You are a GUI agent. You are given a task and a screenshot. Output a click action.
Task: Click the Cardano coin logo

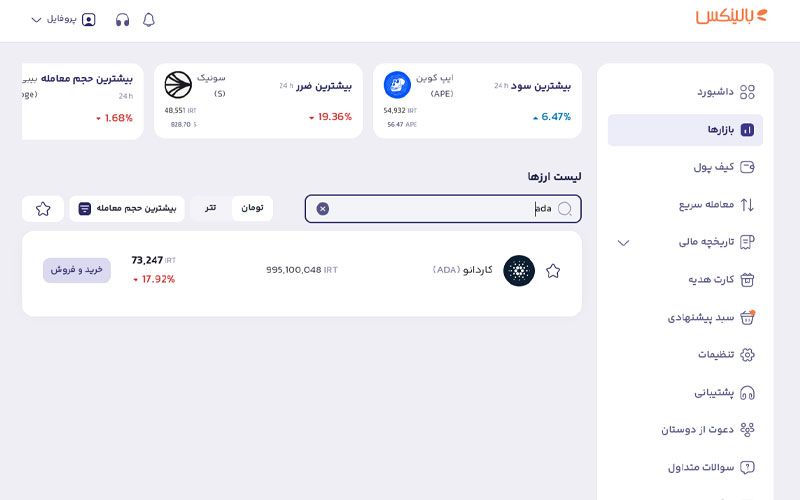pos(519,270)
